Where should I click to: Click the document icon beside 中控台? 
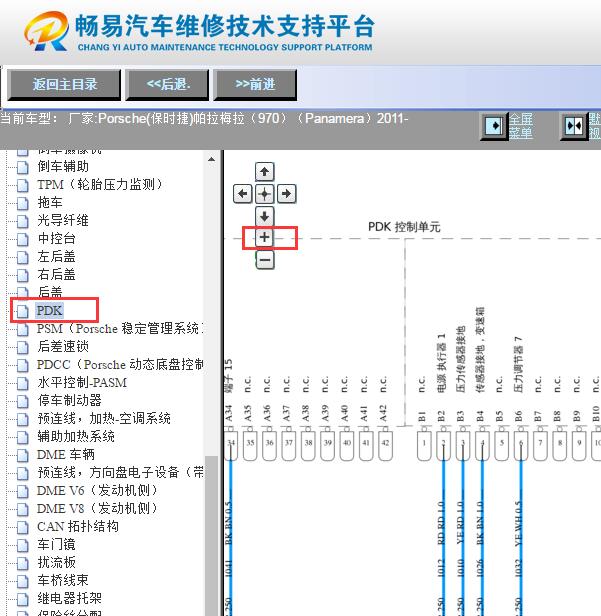click(23, 239)
